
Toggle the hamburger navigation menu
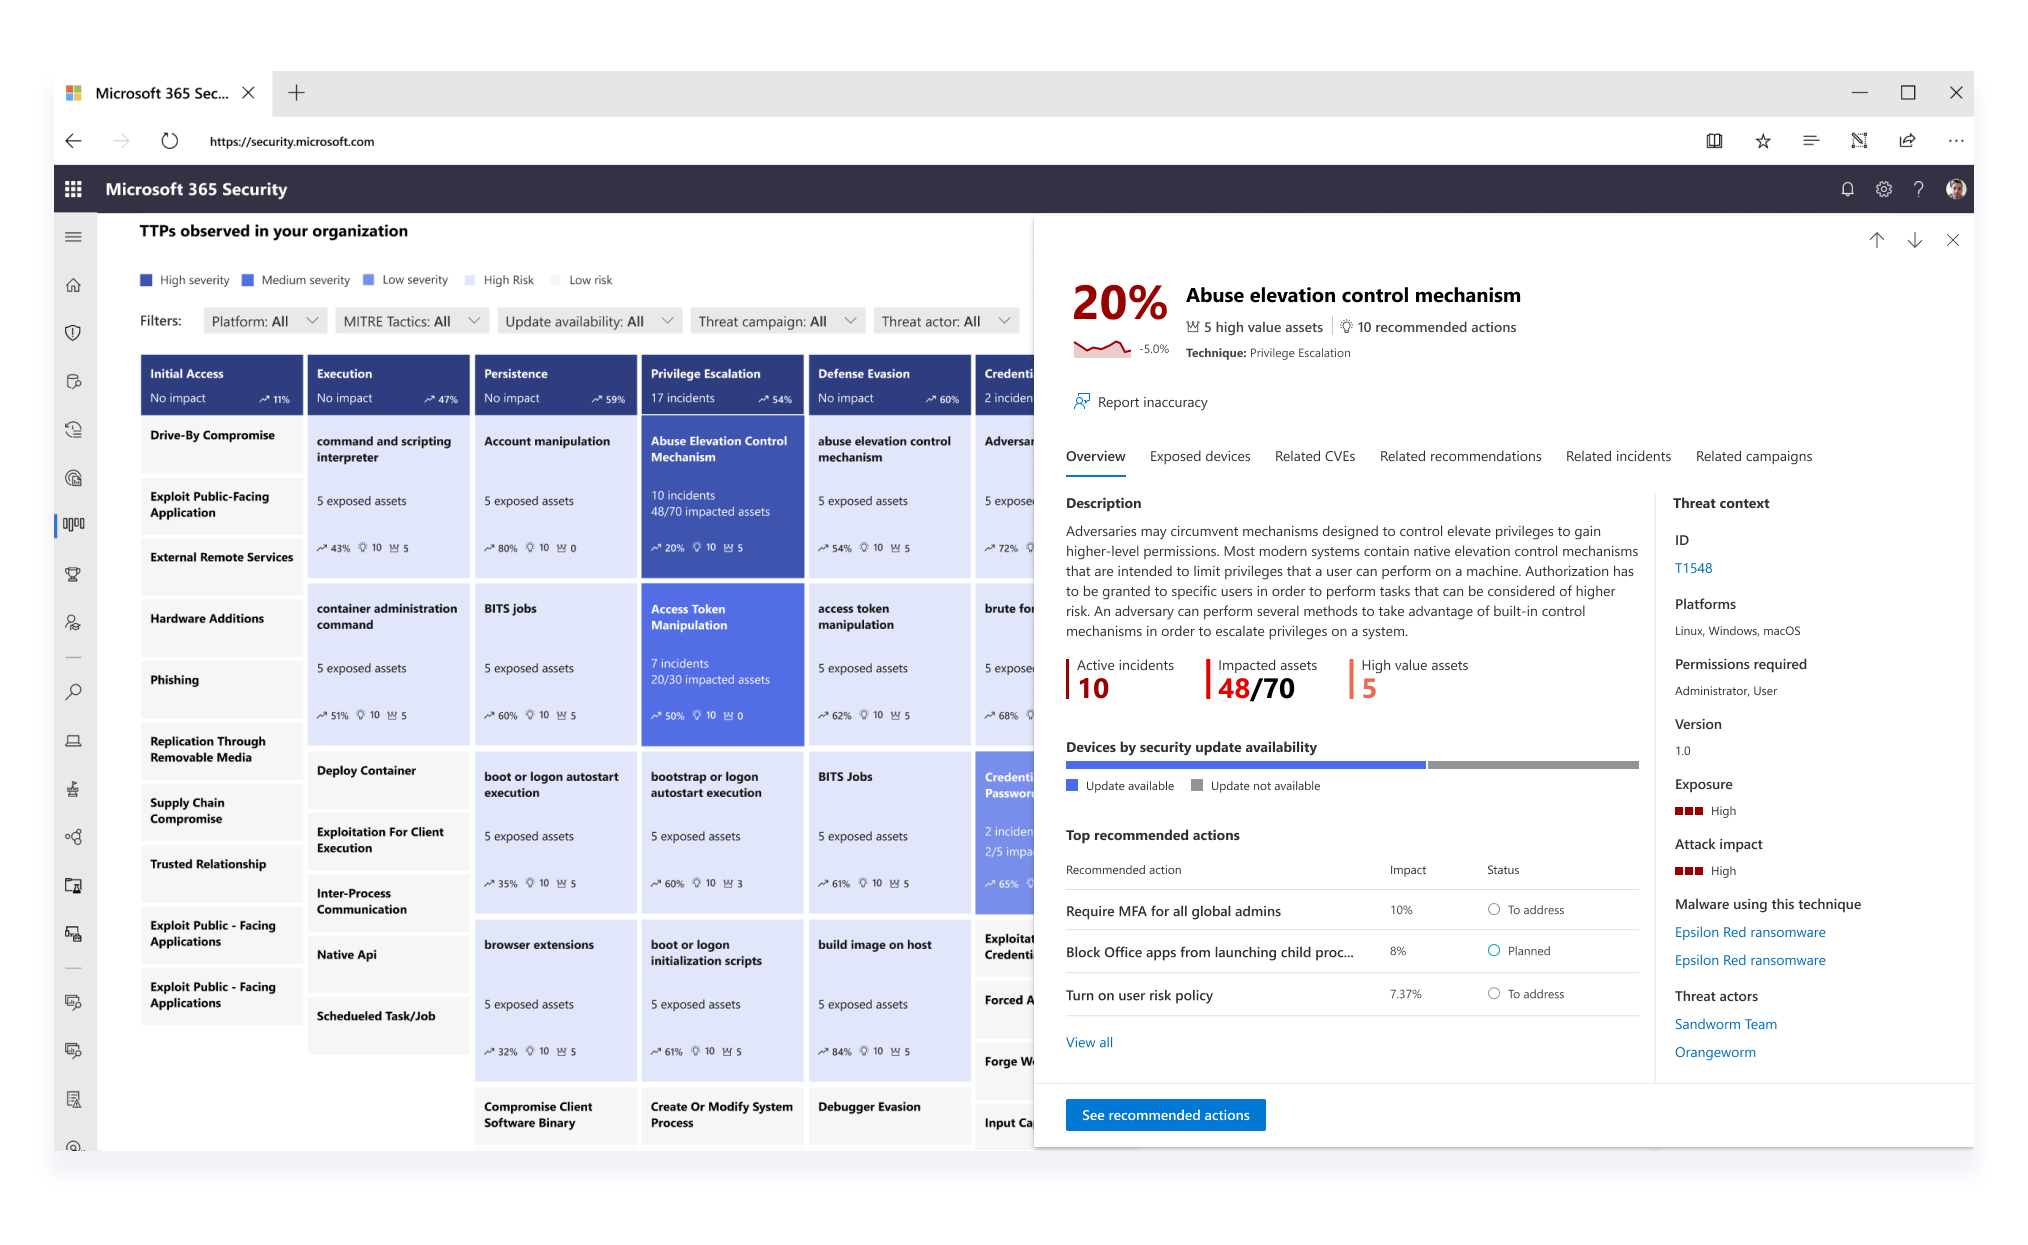tap(73, 237)
